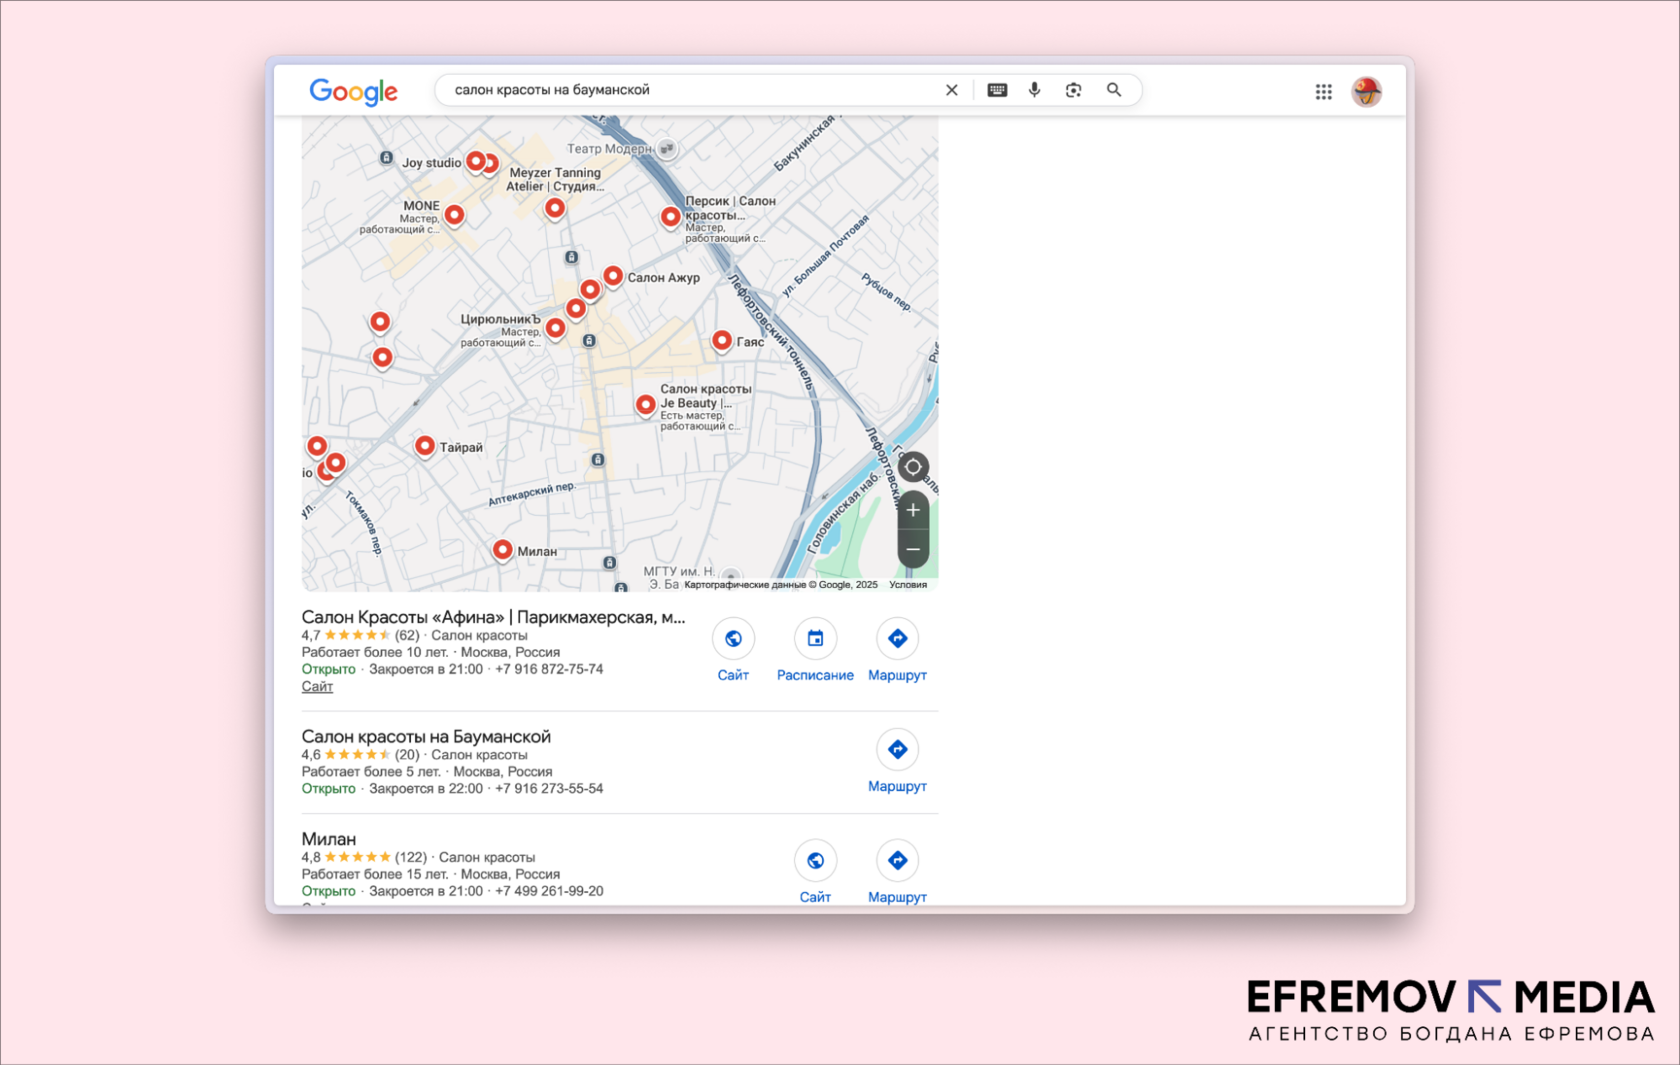Image resolution: width=1680 pixels, height=1065 pixels.
Task: Click phone number +7 499 261-99-20
Action: tap(549, 891)
